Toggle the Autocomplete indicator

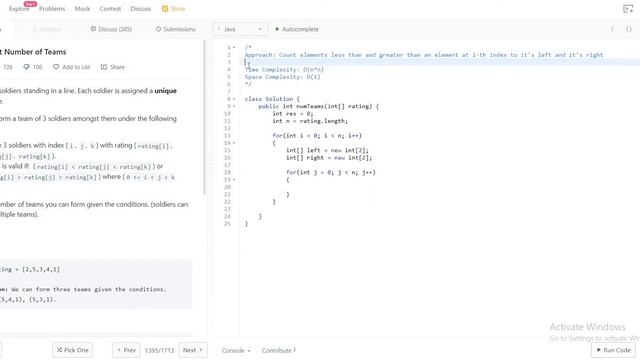tap(297, 29)
